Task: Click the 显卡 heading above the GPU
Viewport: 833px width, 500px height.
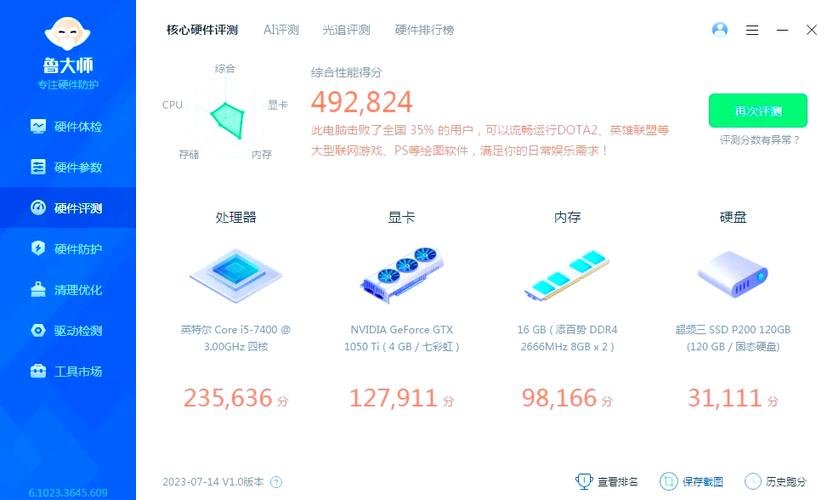Action: coord(402,217)
